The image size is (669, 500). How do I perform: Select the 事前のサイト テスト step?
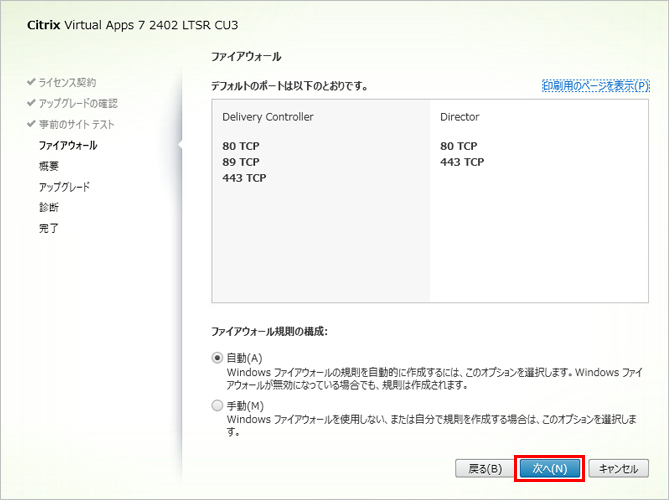[x=77, y=124]
